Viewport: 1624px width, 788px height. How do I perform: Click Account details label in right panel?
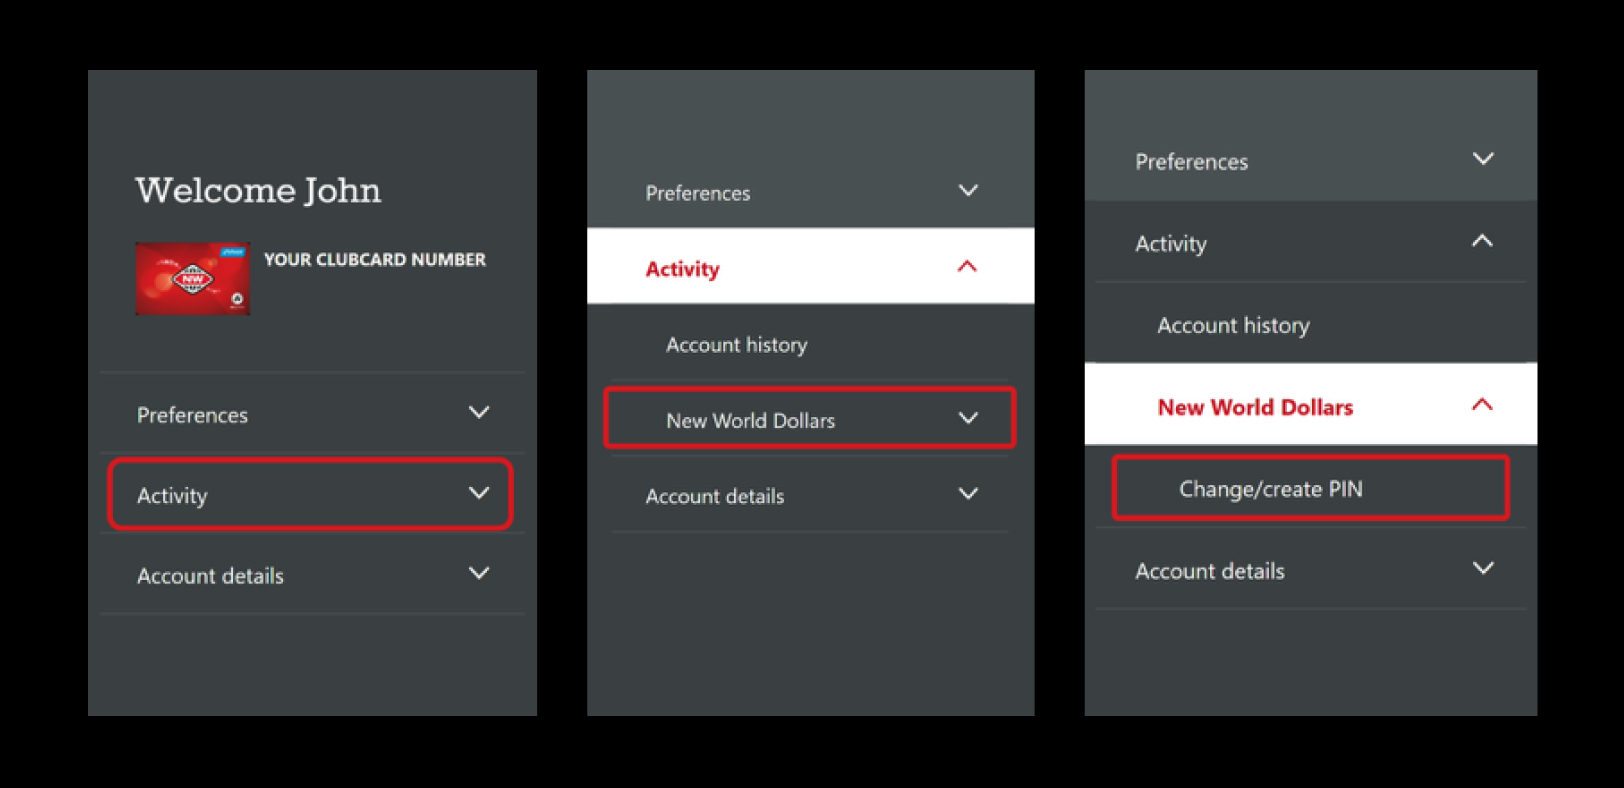1209,571
